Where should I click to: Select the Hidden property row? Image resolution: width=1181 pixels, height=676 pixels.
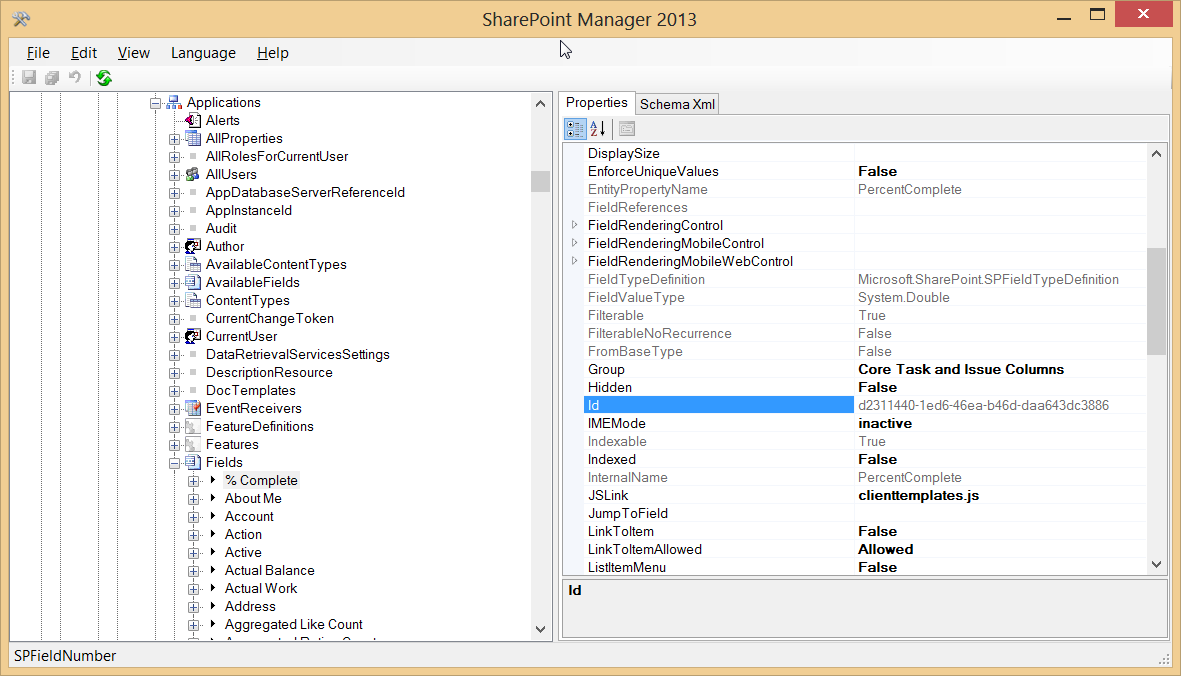point(865,388)
